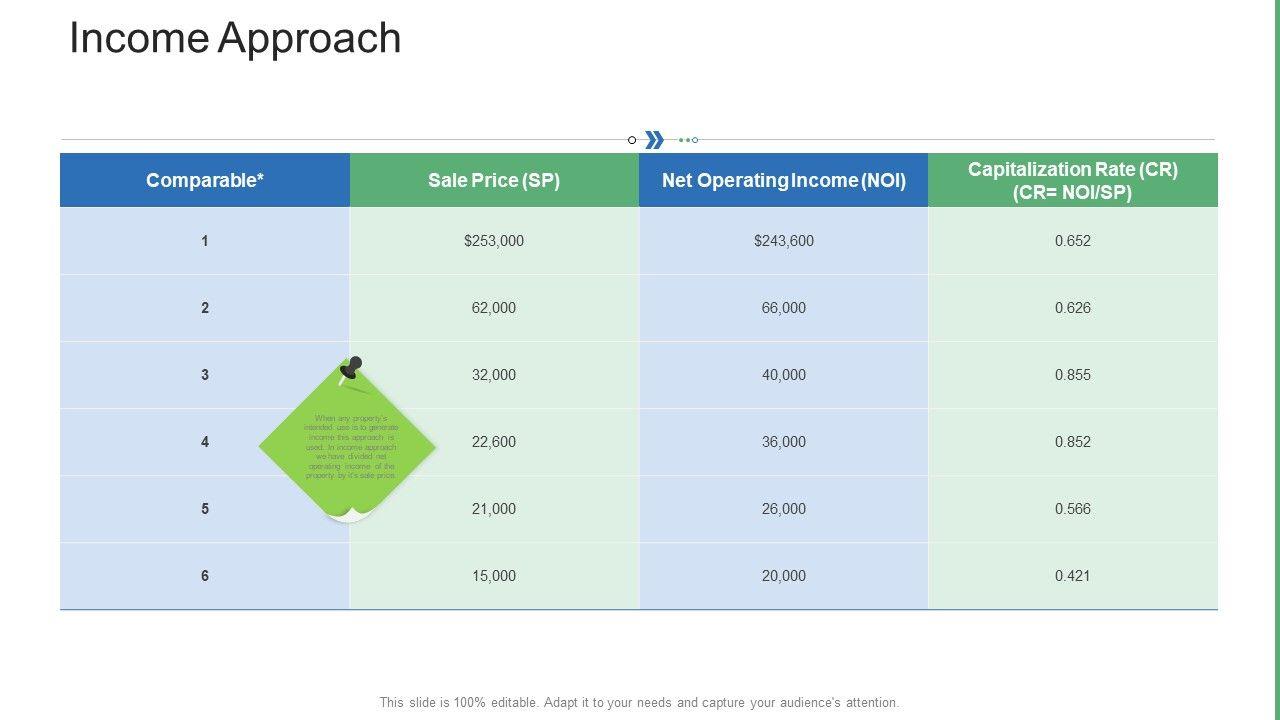This screenshot has height=720, width=1280.
Task: Click the green dots right of the chevron
Action: point(688,140)
